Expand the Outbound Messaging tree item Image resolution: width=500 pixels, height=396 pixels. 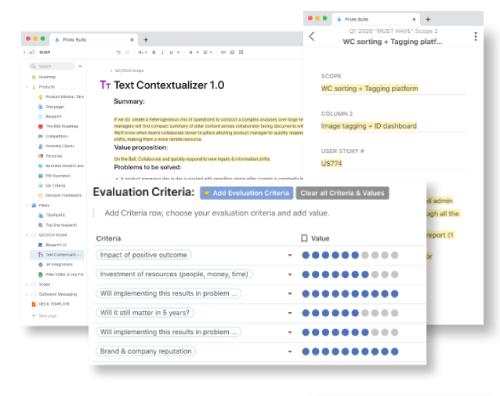click(x=27, y=294)
